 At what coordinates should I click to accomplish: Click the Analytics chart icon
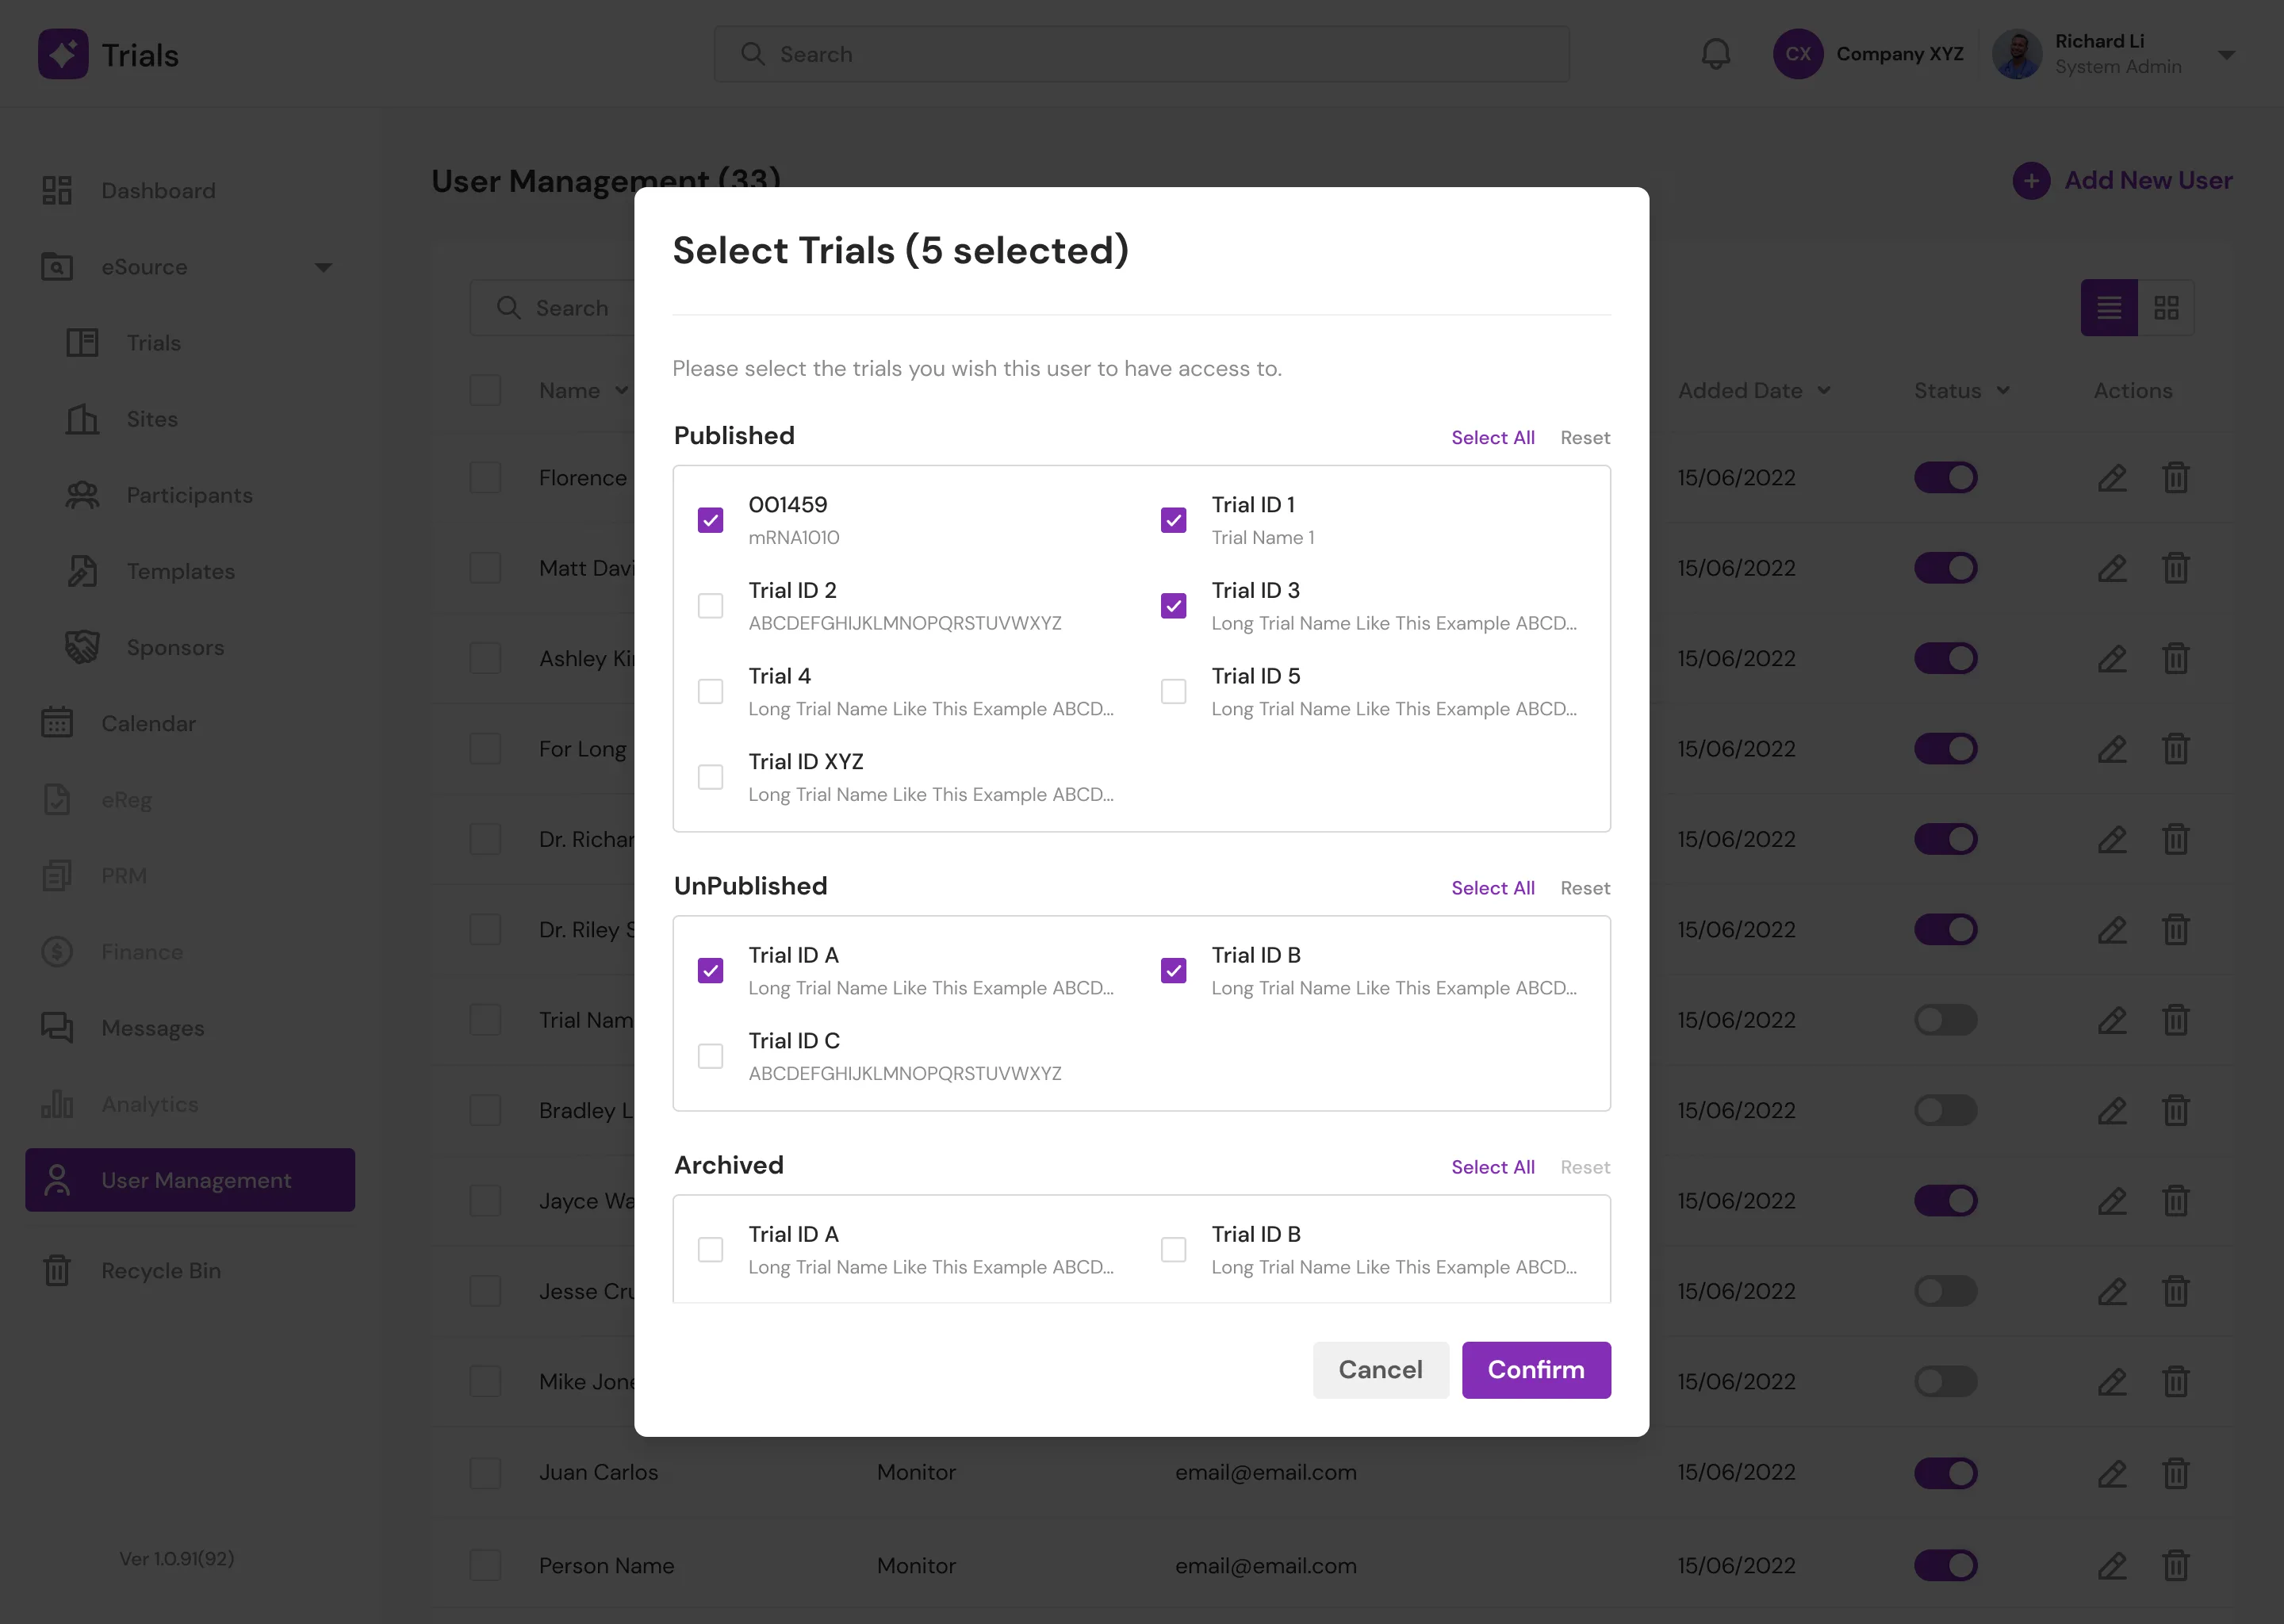[57, 1103]
